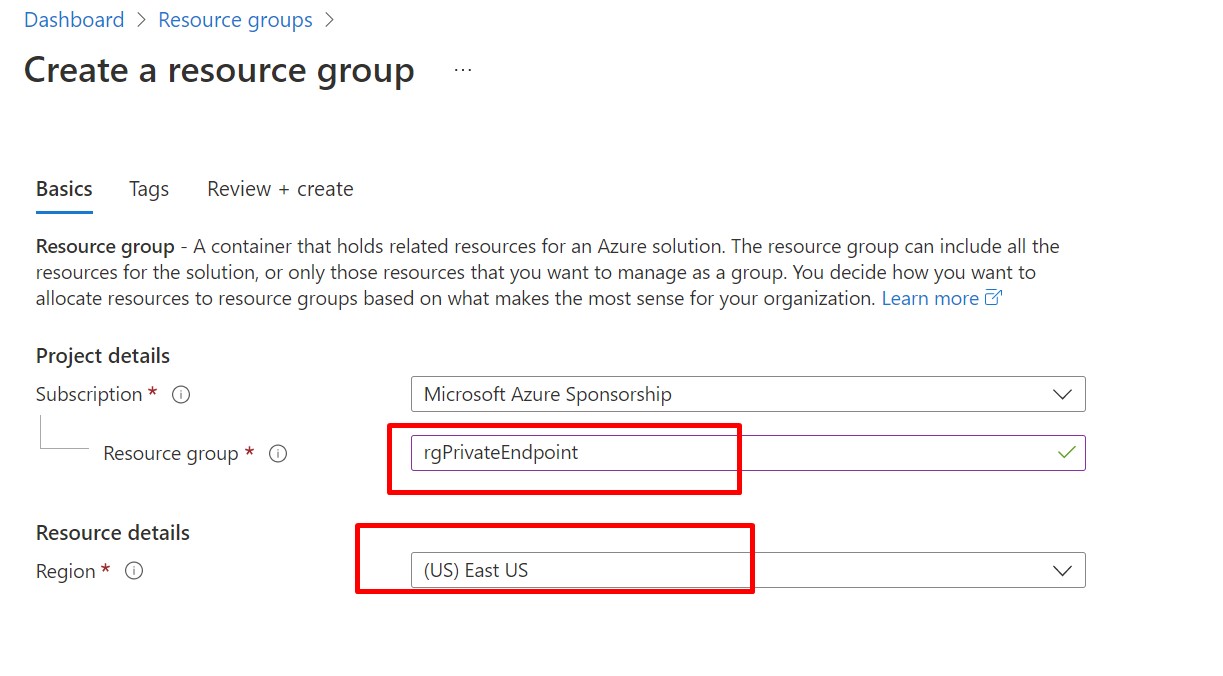Image resolution: width=1223 pixels, height=676 pixels.
Task: Click the Region field label
Action: tap(65, 572)
